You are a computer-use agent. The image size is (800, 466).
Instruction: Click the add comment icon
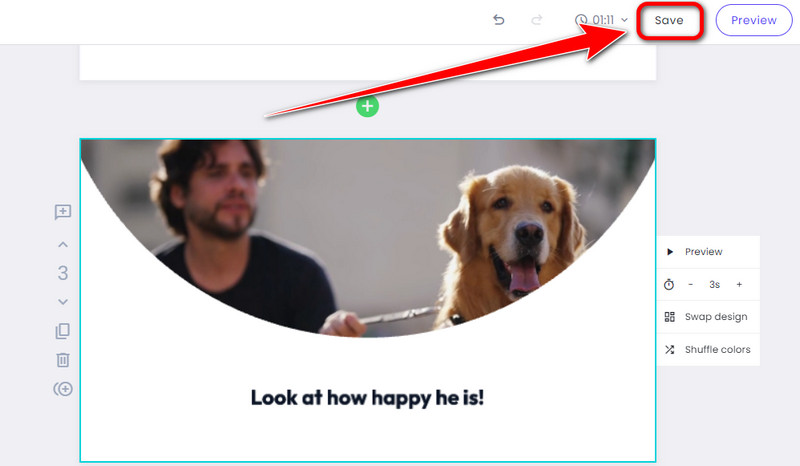(x=63, y=212)
